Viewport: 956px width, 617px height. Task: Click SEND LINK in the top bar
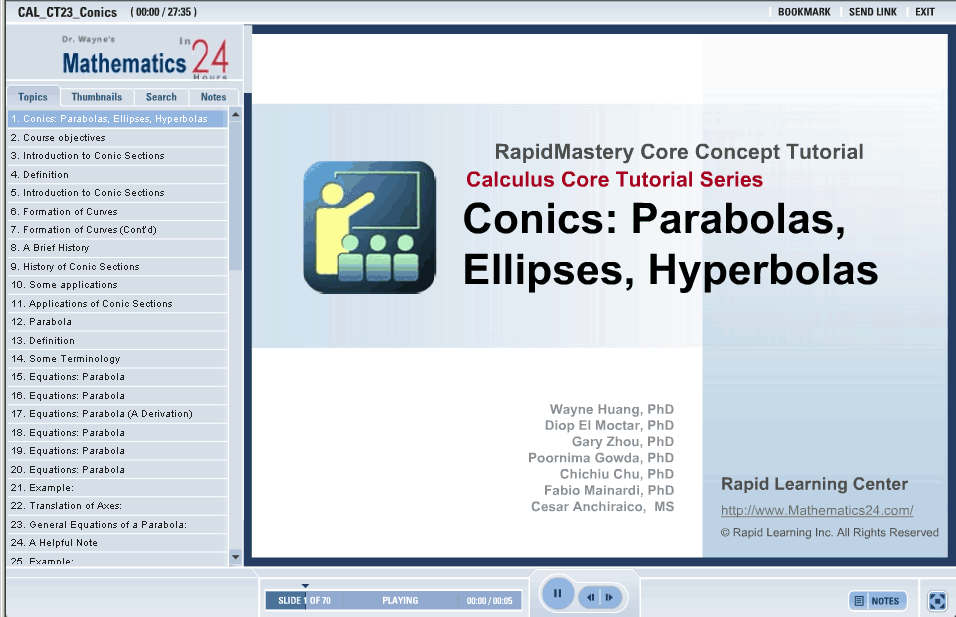coord(872,12)
